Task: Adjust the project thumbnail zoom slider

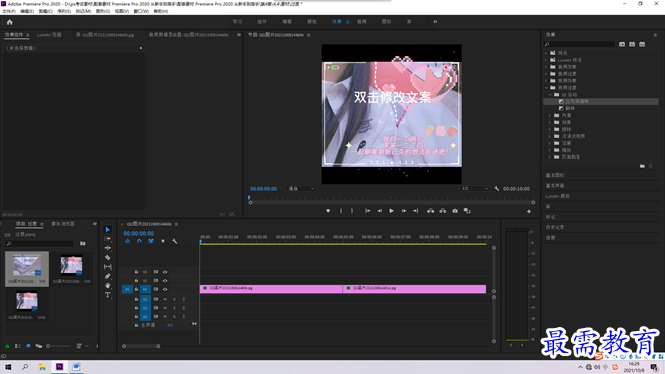Action: [59, 346]
